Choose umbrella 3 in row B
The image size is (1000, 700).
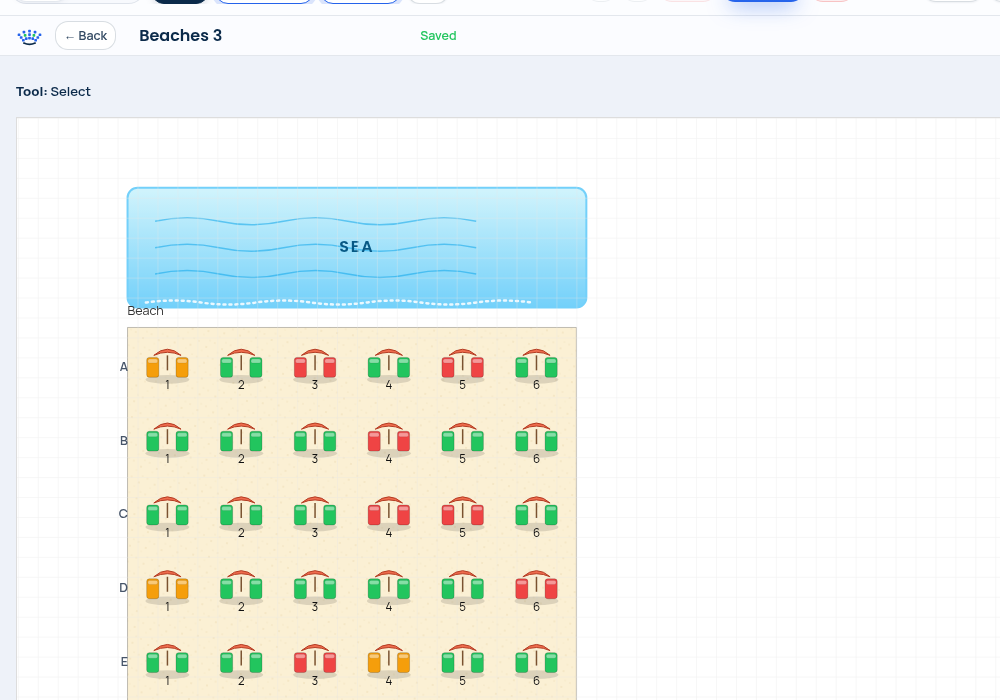[x=315, y=441]
